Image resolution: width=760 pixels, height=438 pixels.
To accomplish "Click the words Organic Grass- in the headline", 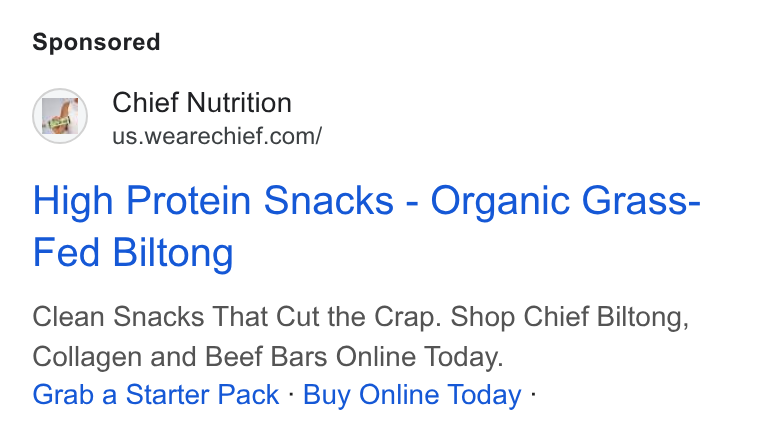I will (x=566, y=201).
